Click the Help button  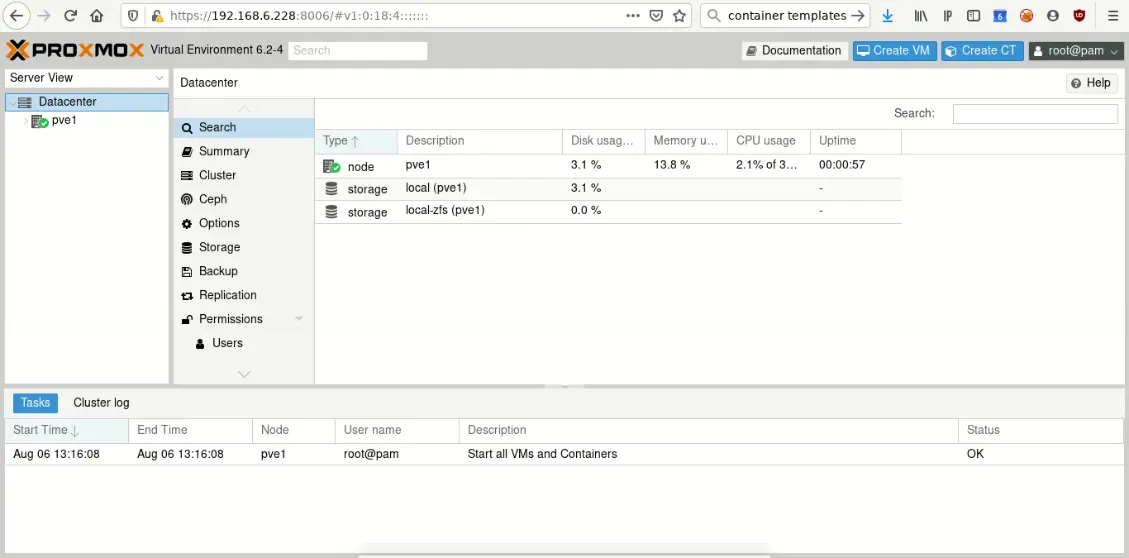point(1092,83)
